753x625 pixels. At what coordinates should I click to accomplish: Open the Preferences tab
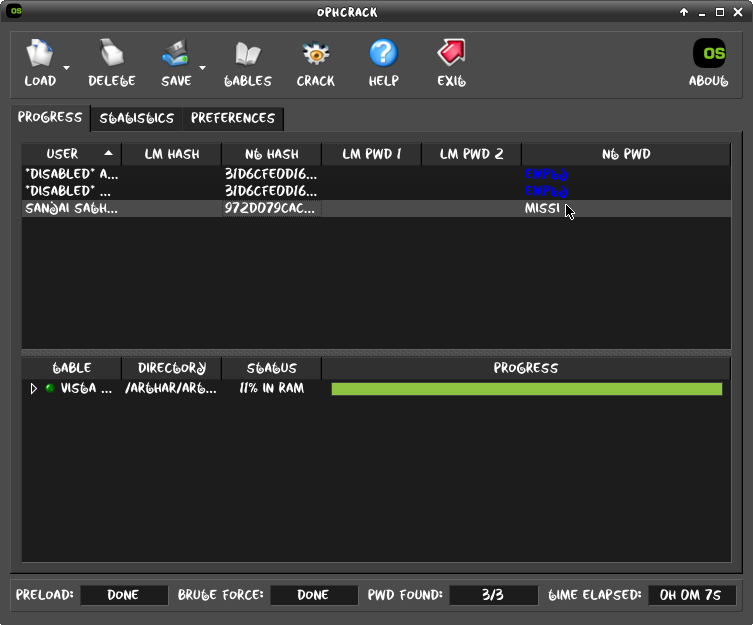click(233, 118)
